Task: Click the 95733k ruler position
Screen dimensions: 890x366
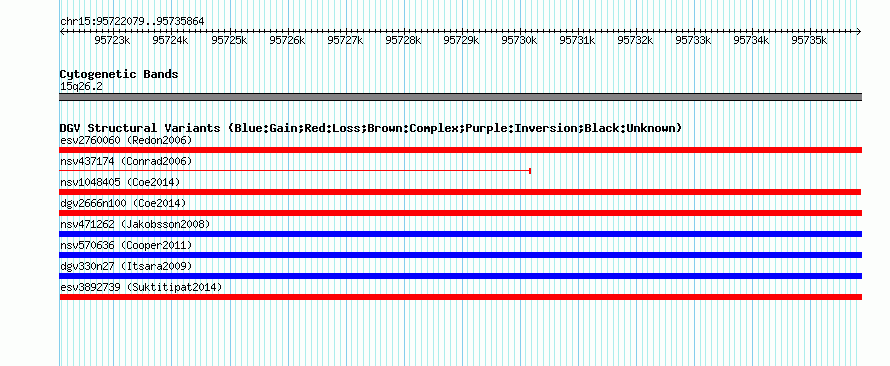Action: pyautogui.click(x=694, y=40)
